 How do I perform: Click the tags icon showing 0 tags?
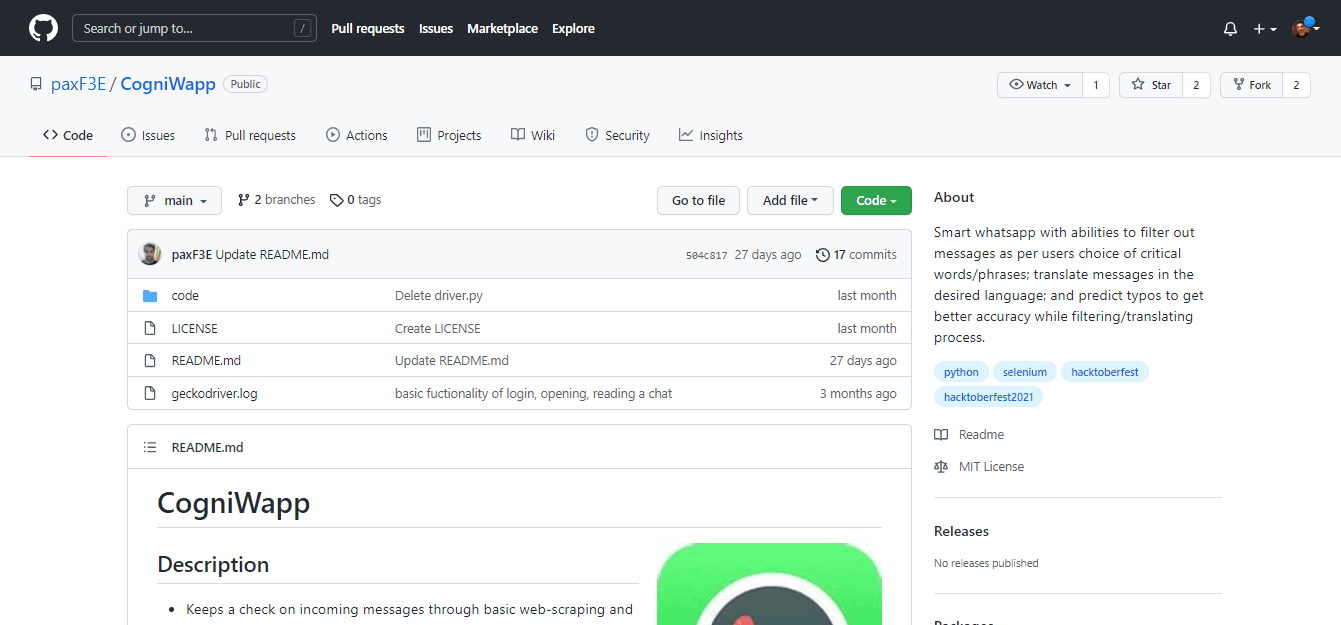(x=337, y=200)
